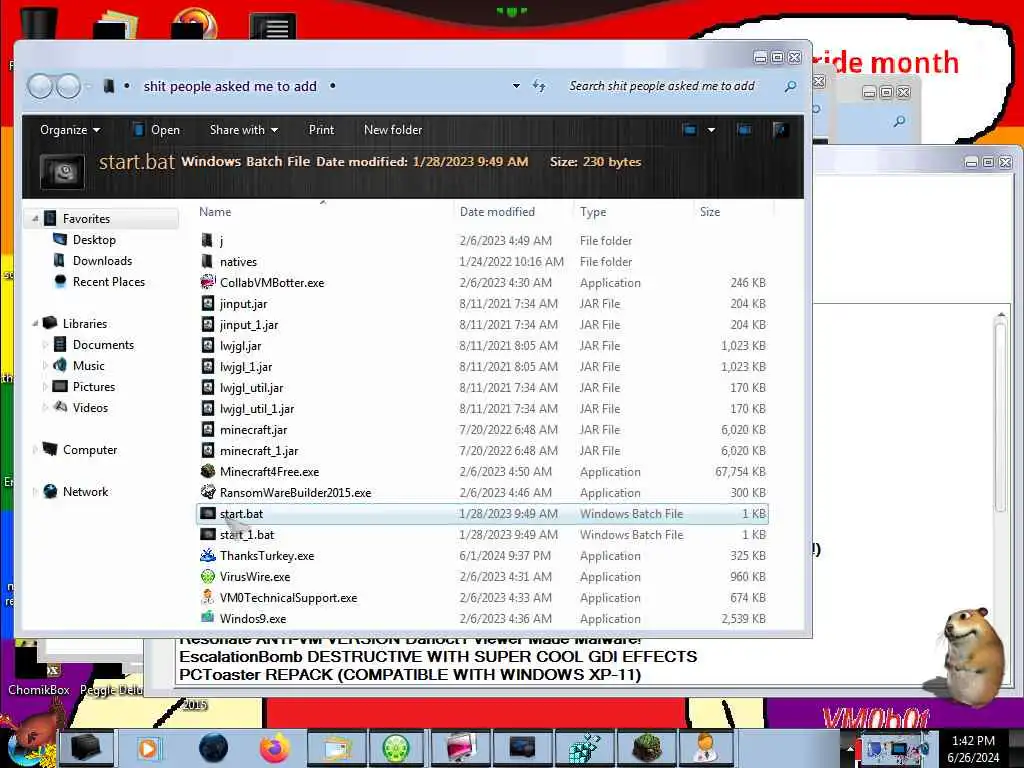The height and width of the screenshot is (768, 1024).
Task: Click the Minecraft4Free.exe icon
Action: 208,471
